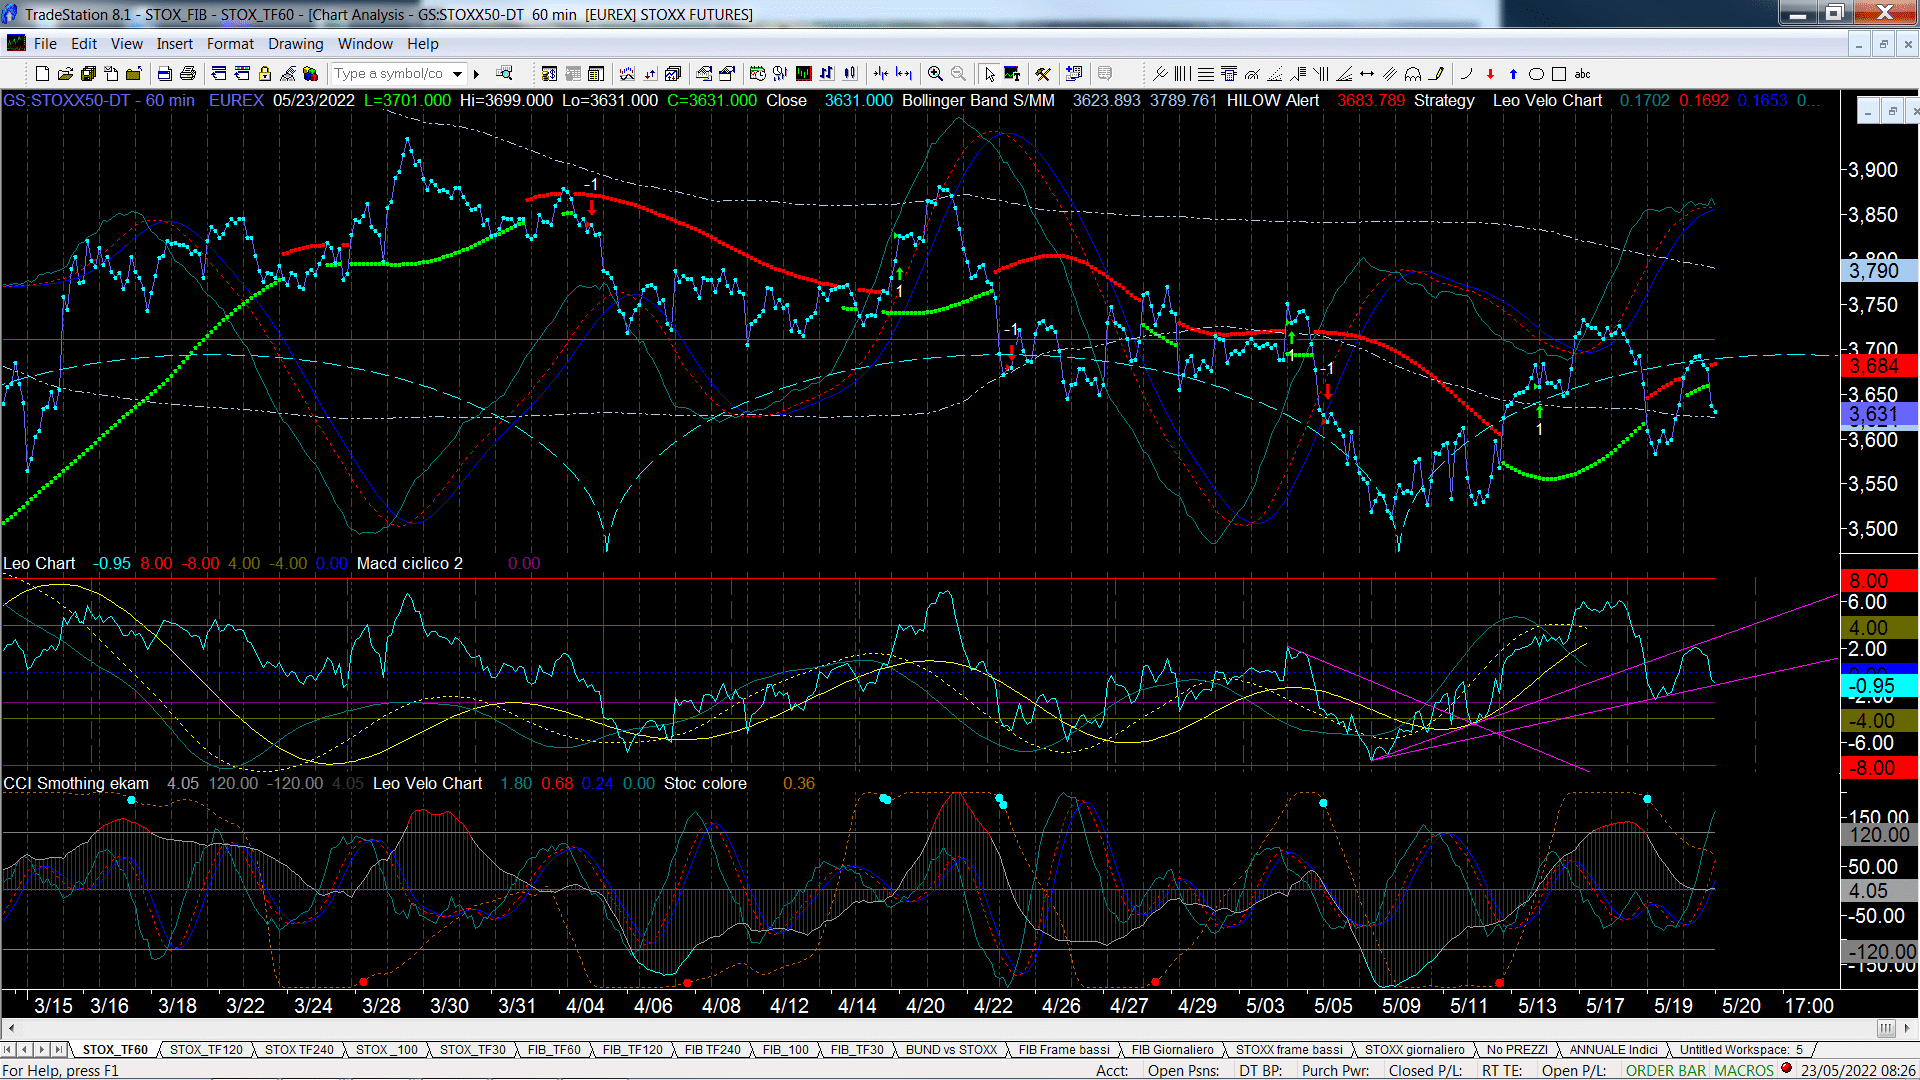The height and width of the screenshot is (1080, 1920).
Task: Click the 3,631 blue price marker
Action: pyautogui.click(x=1878, y=415)
